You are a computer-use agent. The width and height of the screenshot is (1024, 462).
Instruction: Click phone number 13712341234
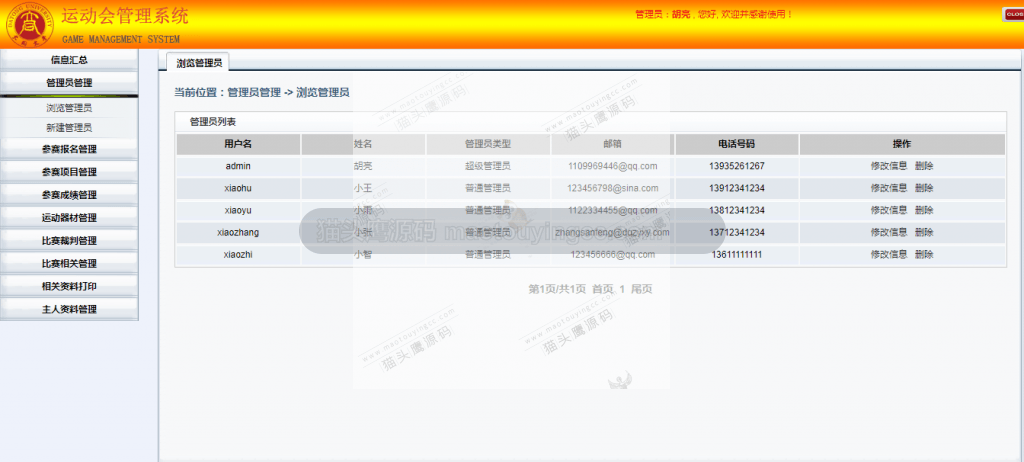click(x=737, y=232)
